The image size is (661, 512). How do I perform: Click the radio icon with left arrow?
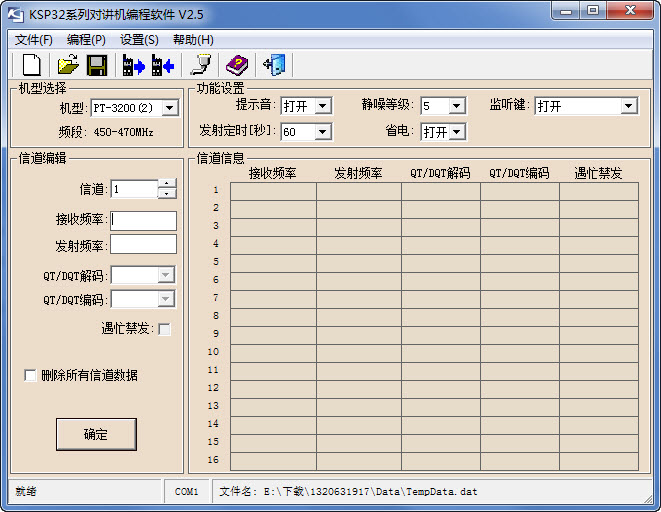[163, 66]
